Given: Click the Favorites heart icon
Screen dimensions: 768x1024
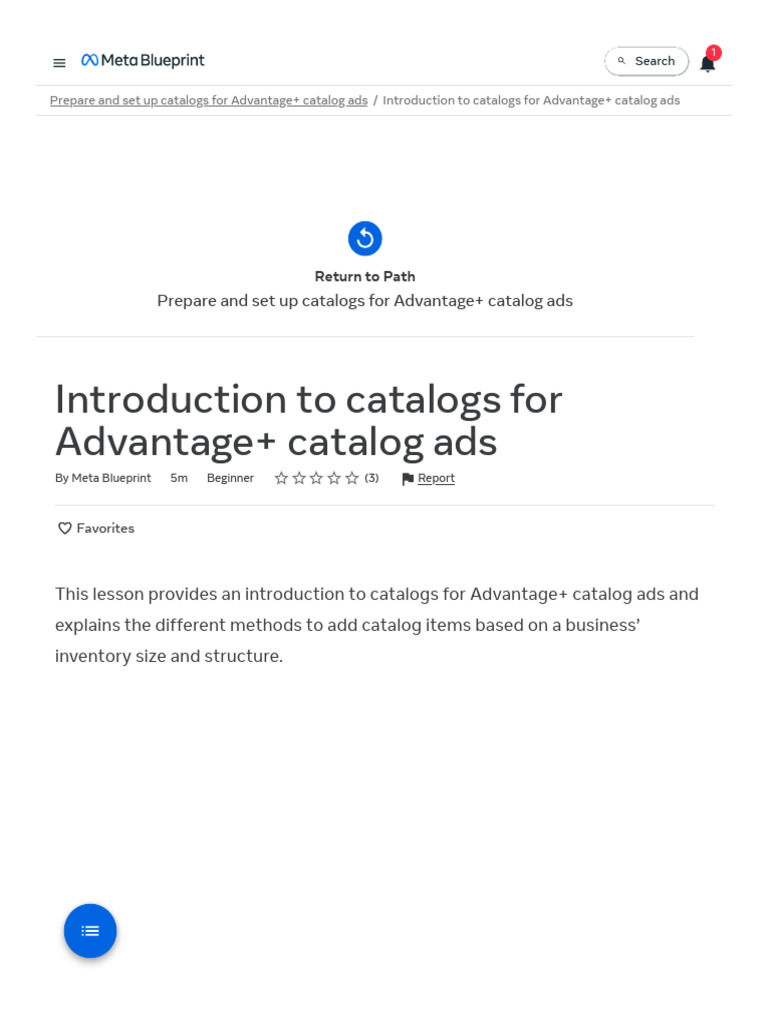Looking at the screenshot, I should coord(65,528).
